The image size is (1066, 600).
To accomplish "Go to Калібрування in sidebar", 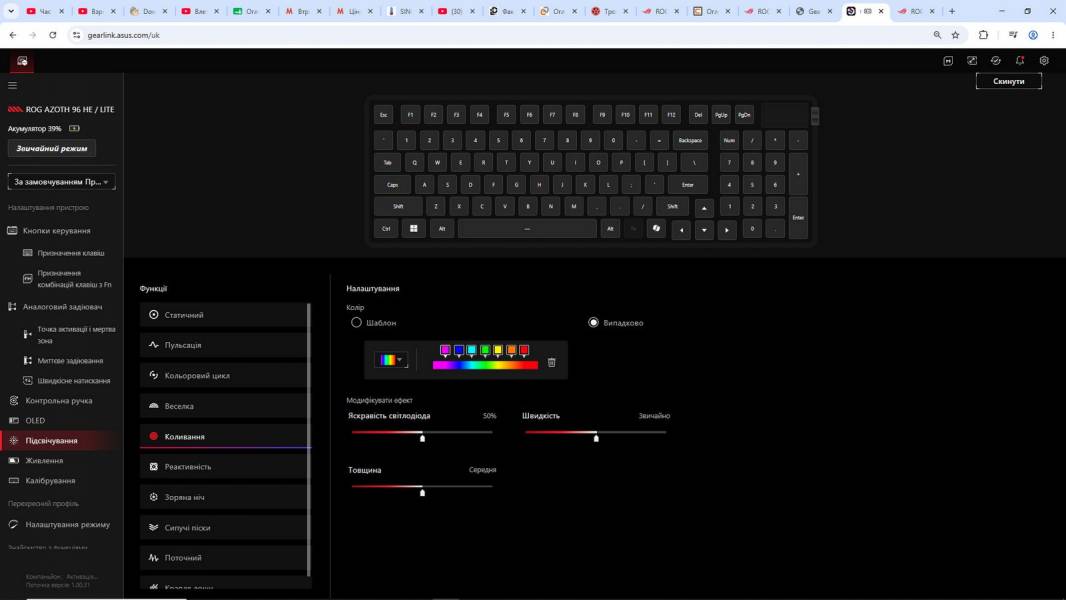I will pos(50,480).
